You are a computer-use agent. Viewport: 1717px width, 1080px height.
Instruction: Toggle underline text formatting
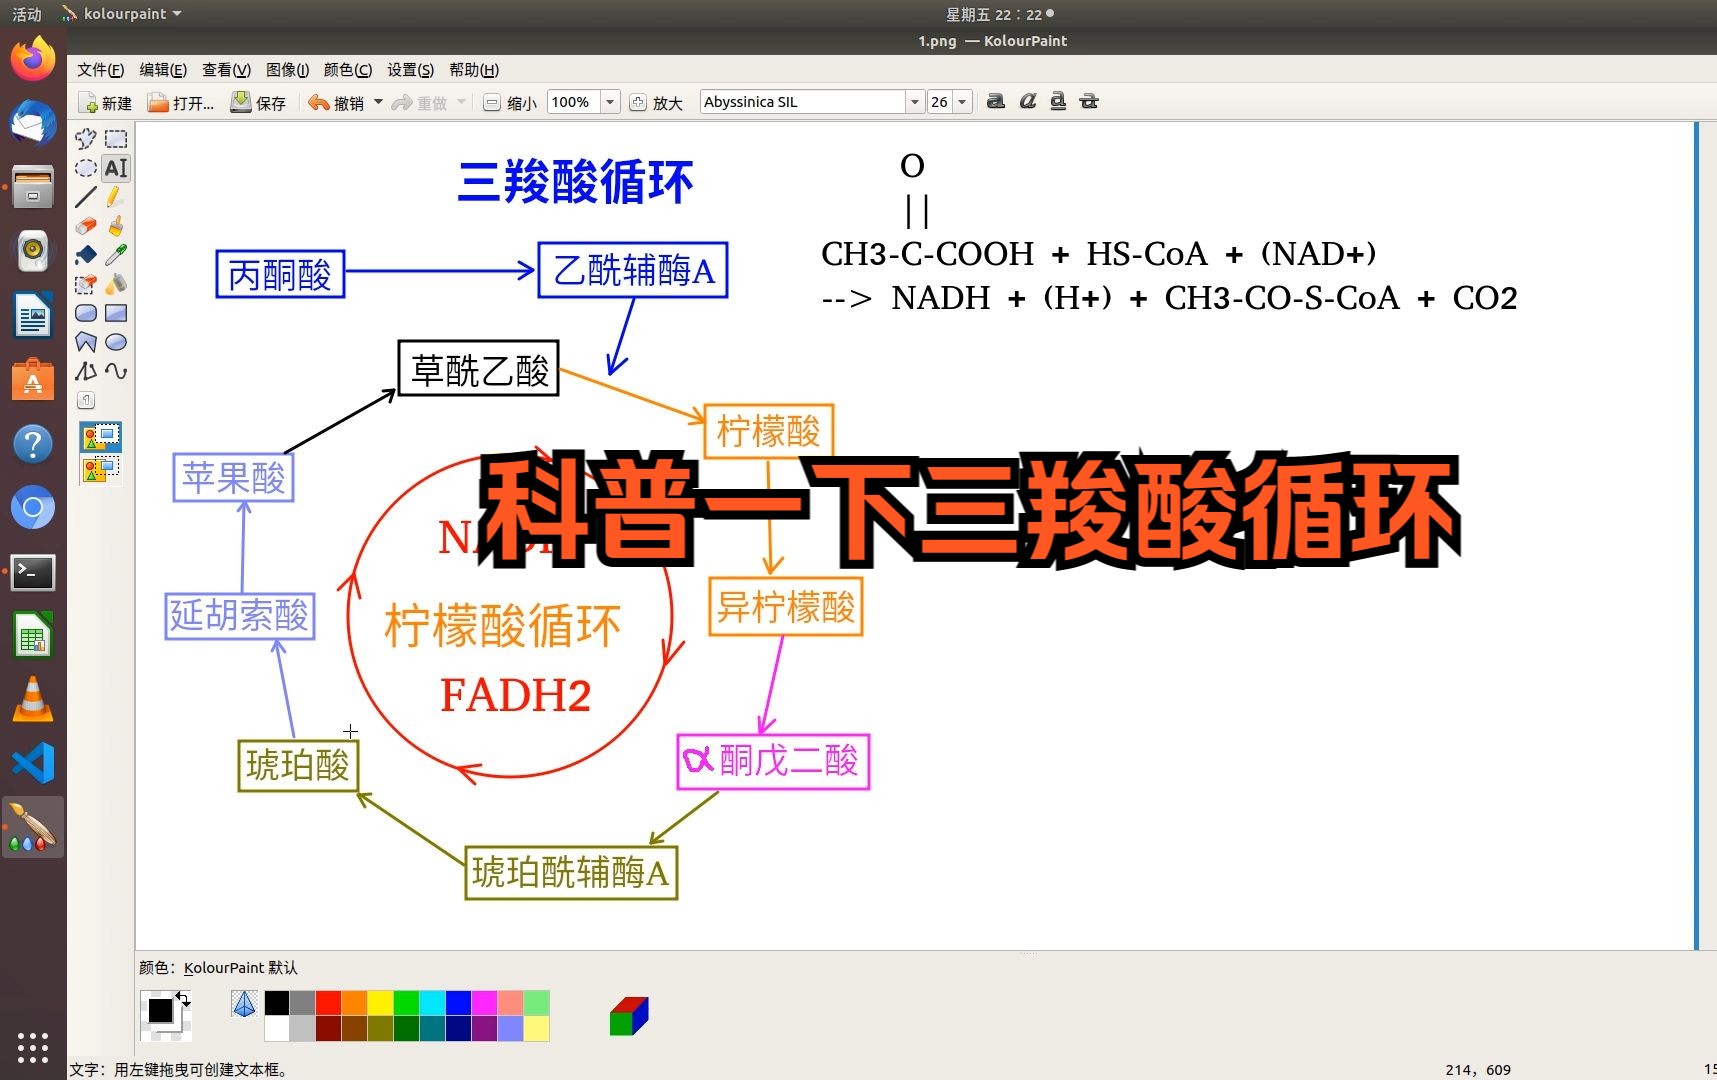tap(1058, 101)
